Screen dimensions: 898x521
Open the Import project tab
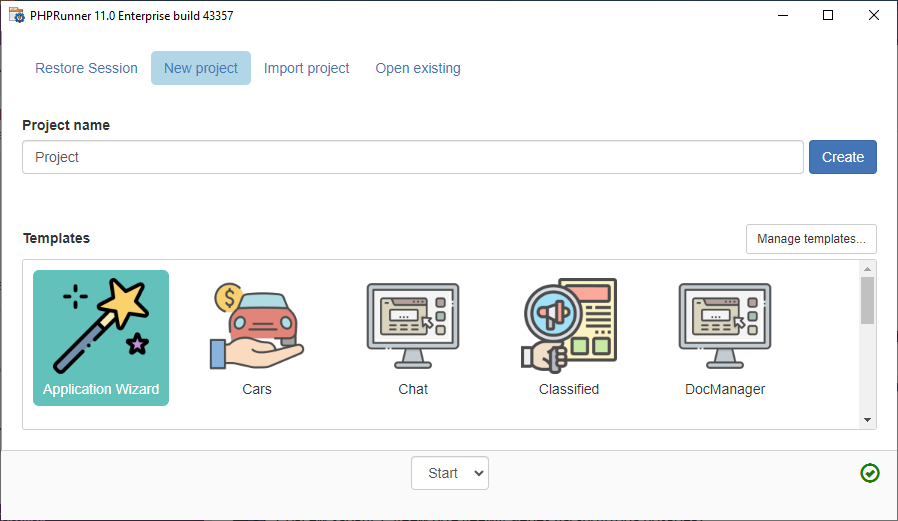tap(306, 68)
